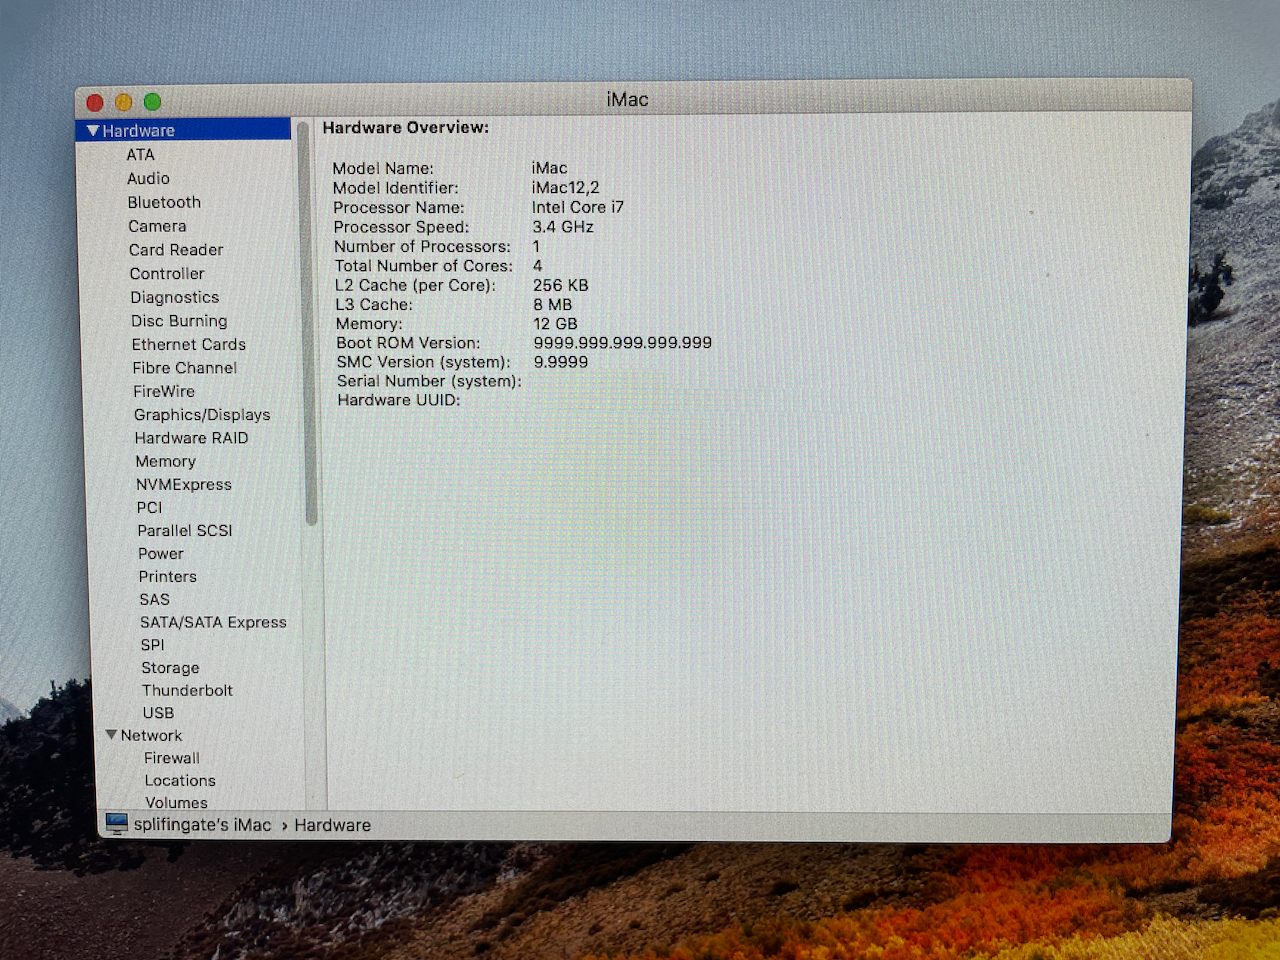Collapse the Hardware disclosure triangle
The width and height of the screenshot is (1280, 960).
93,131
